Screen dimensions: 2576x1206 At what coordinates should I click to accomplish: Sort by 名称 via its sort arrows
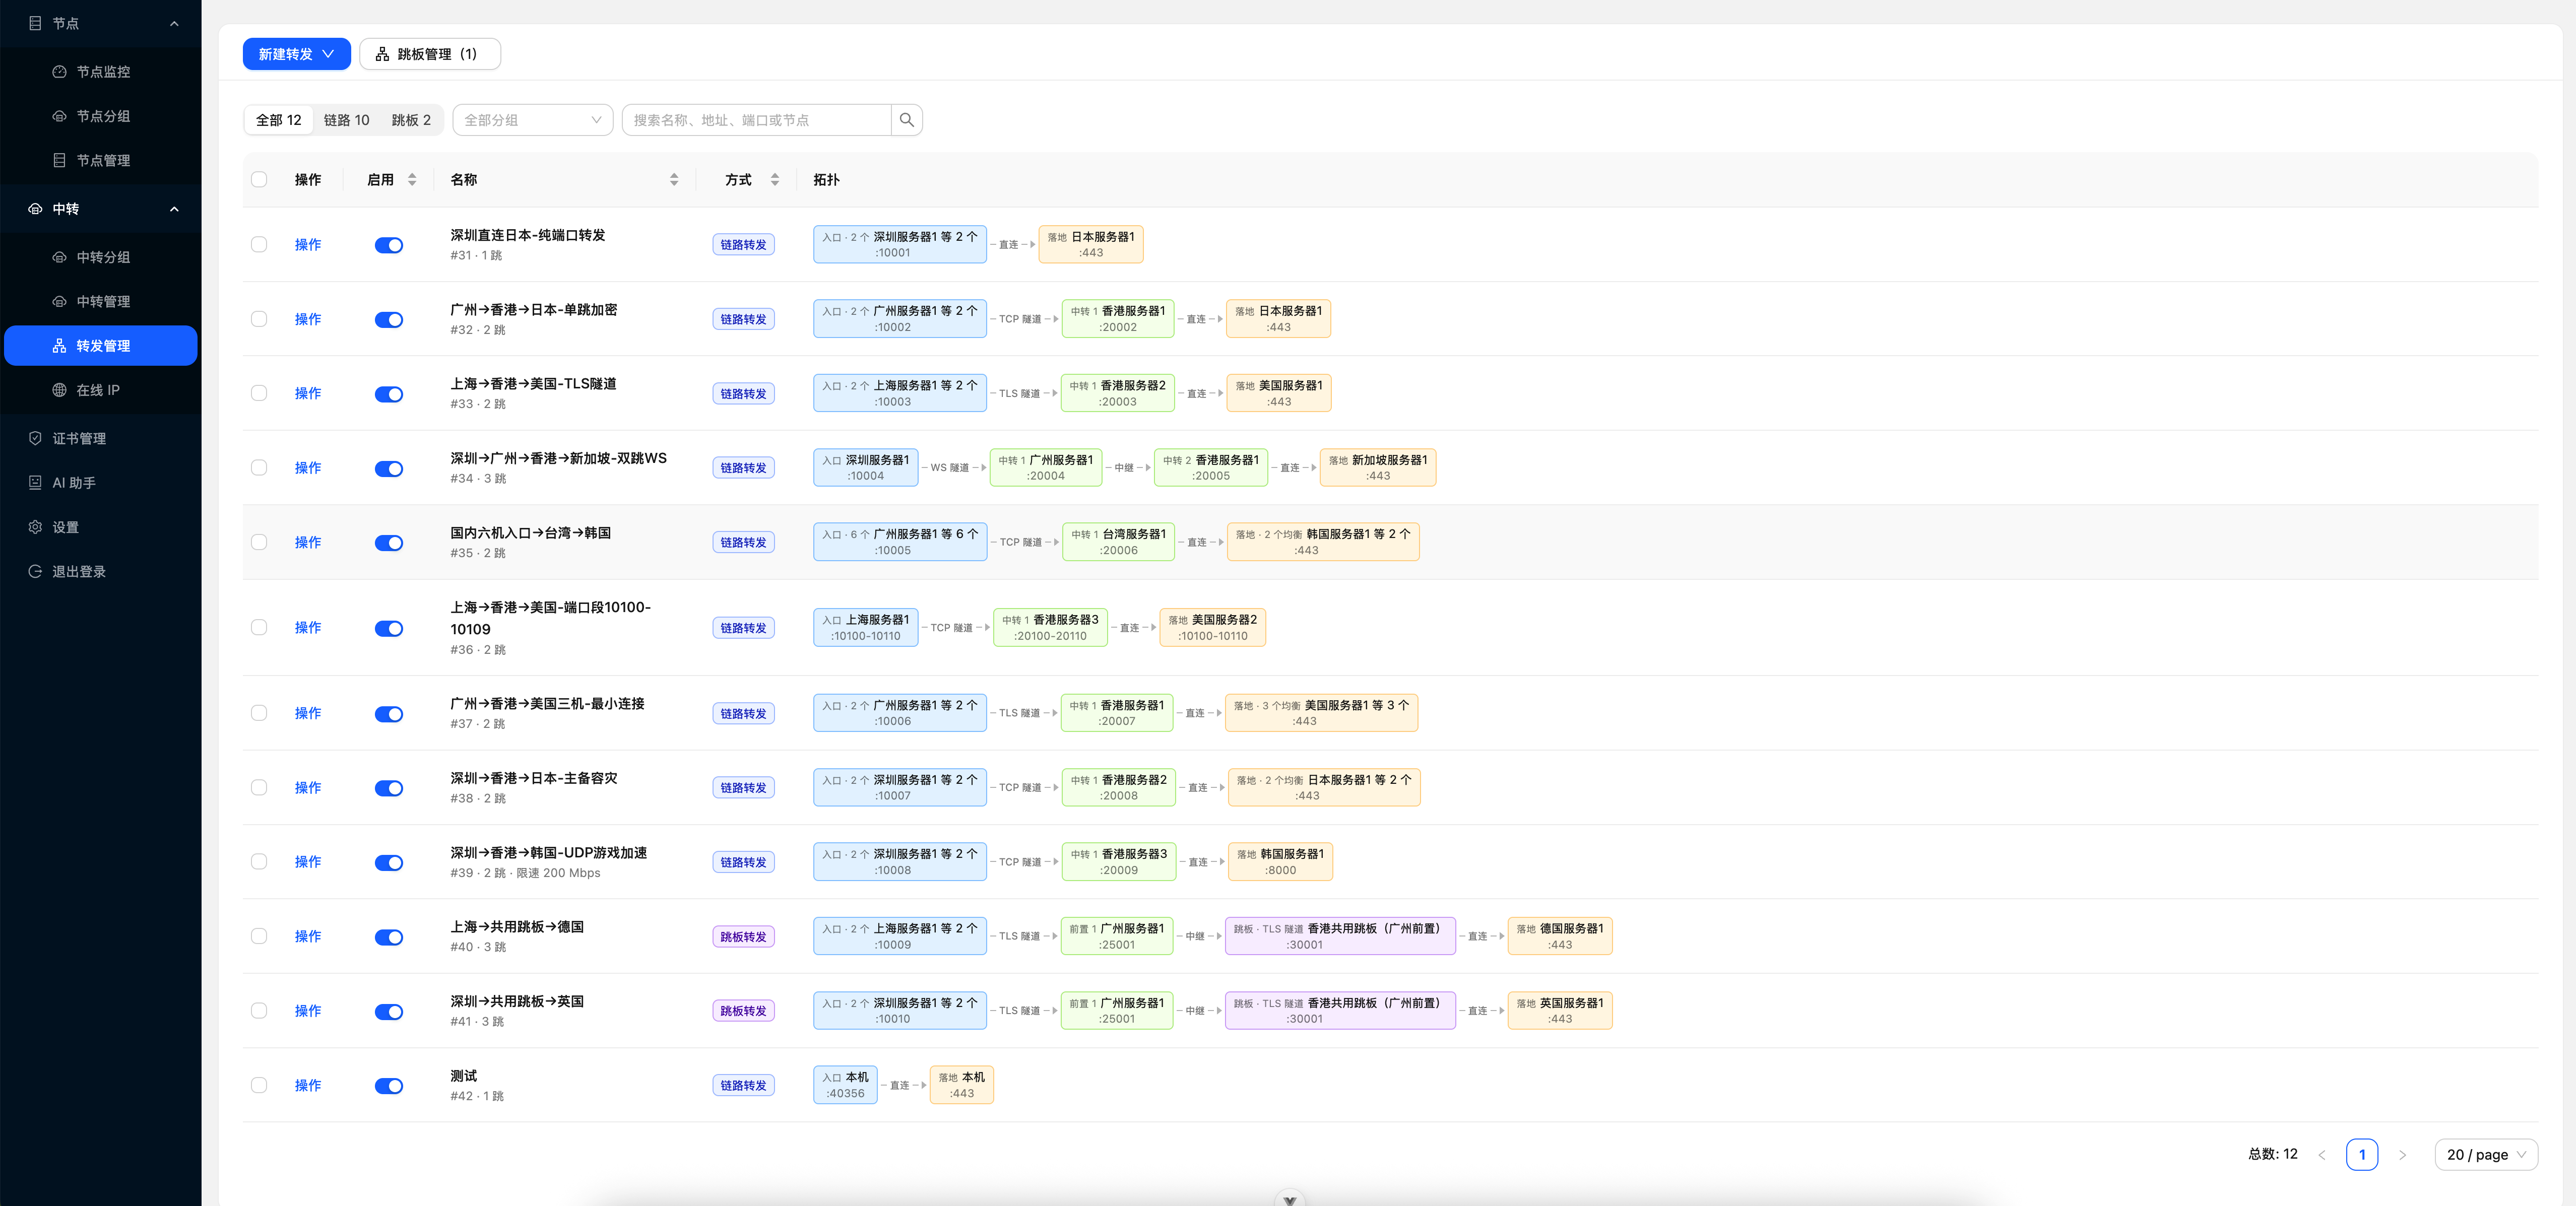pos(674,180)
